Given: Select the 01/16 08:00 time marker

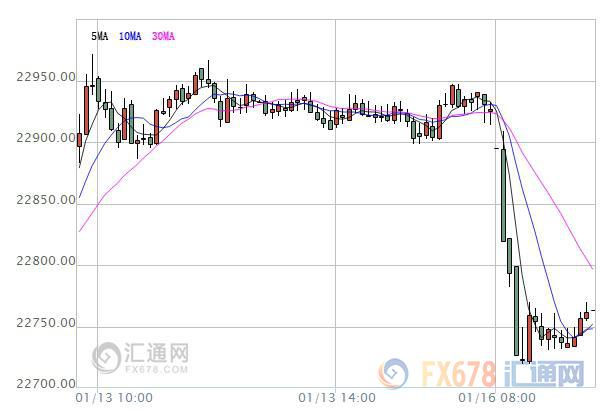Looking at the screenshot, I should [497, 398].
